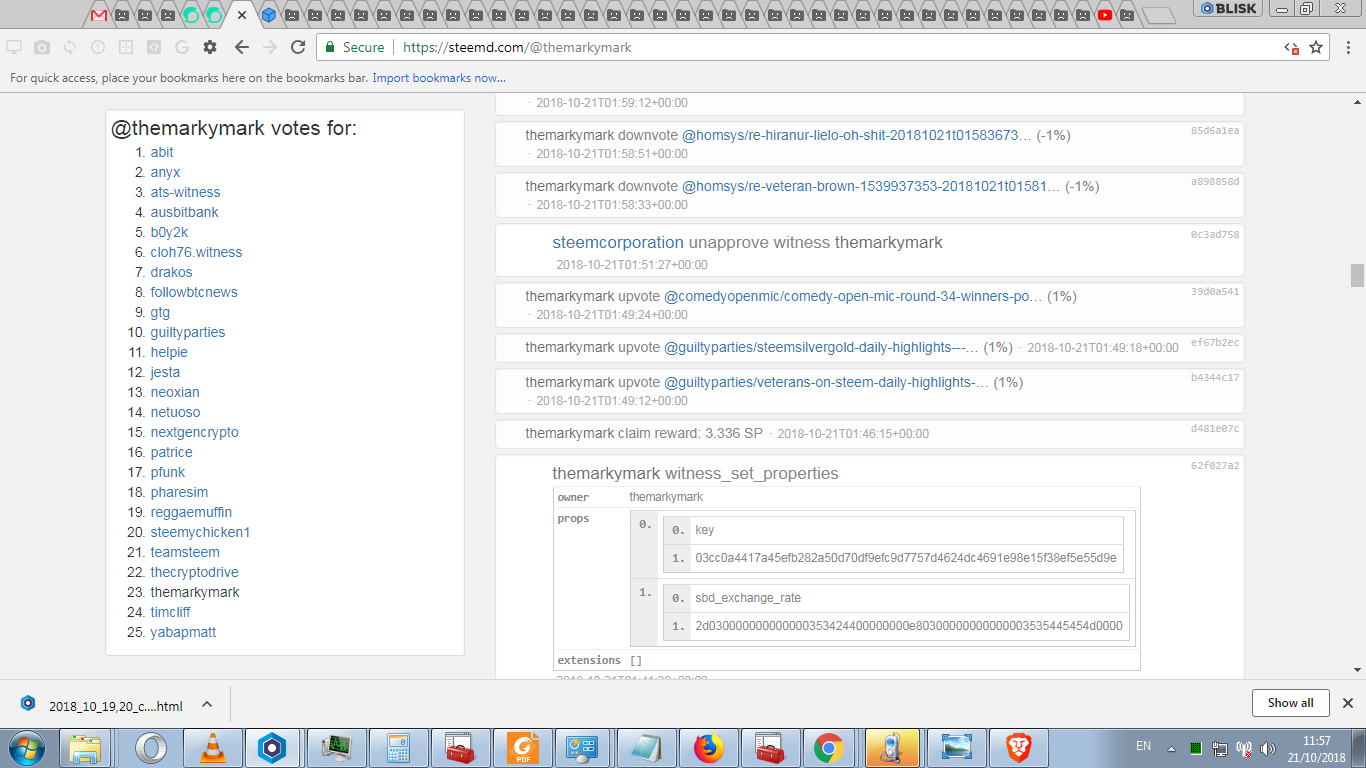Launch Firefox from the taskbar
1366x768 pixels.
coord(707,748)
